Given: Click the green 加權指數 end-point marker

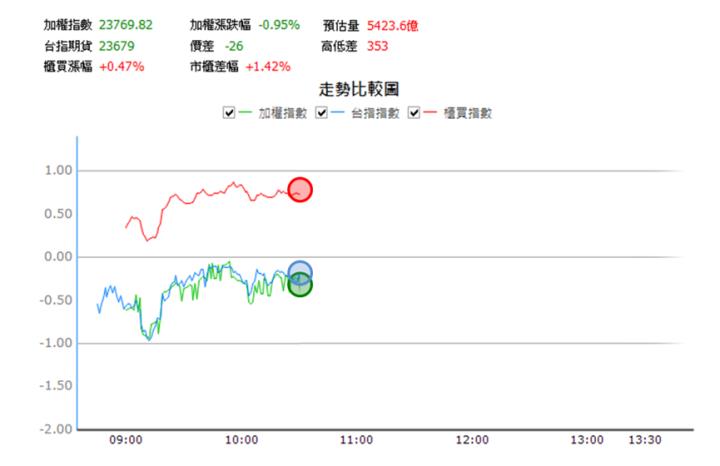Looking at the screenshot, I should point(300,286).
